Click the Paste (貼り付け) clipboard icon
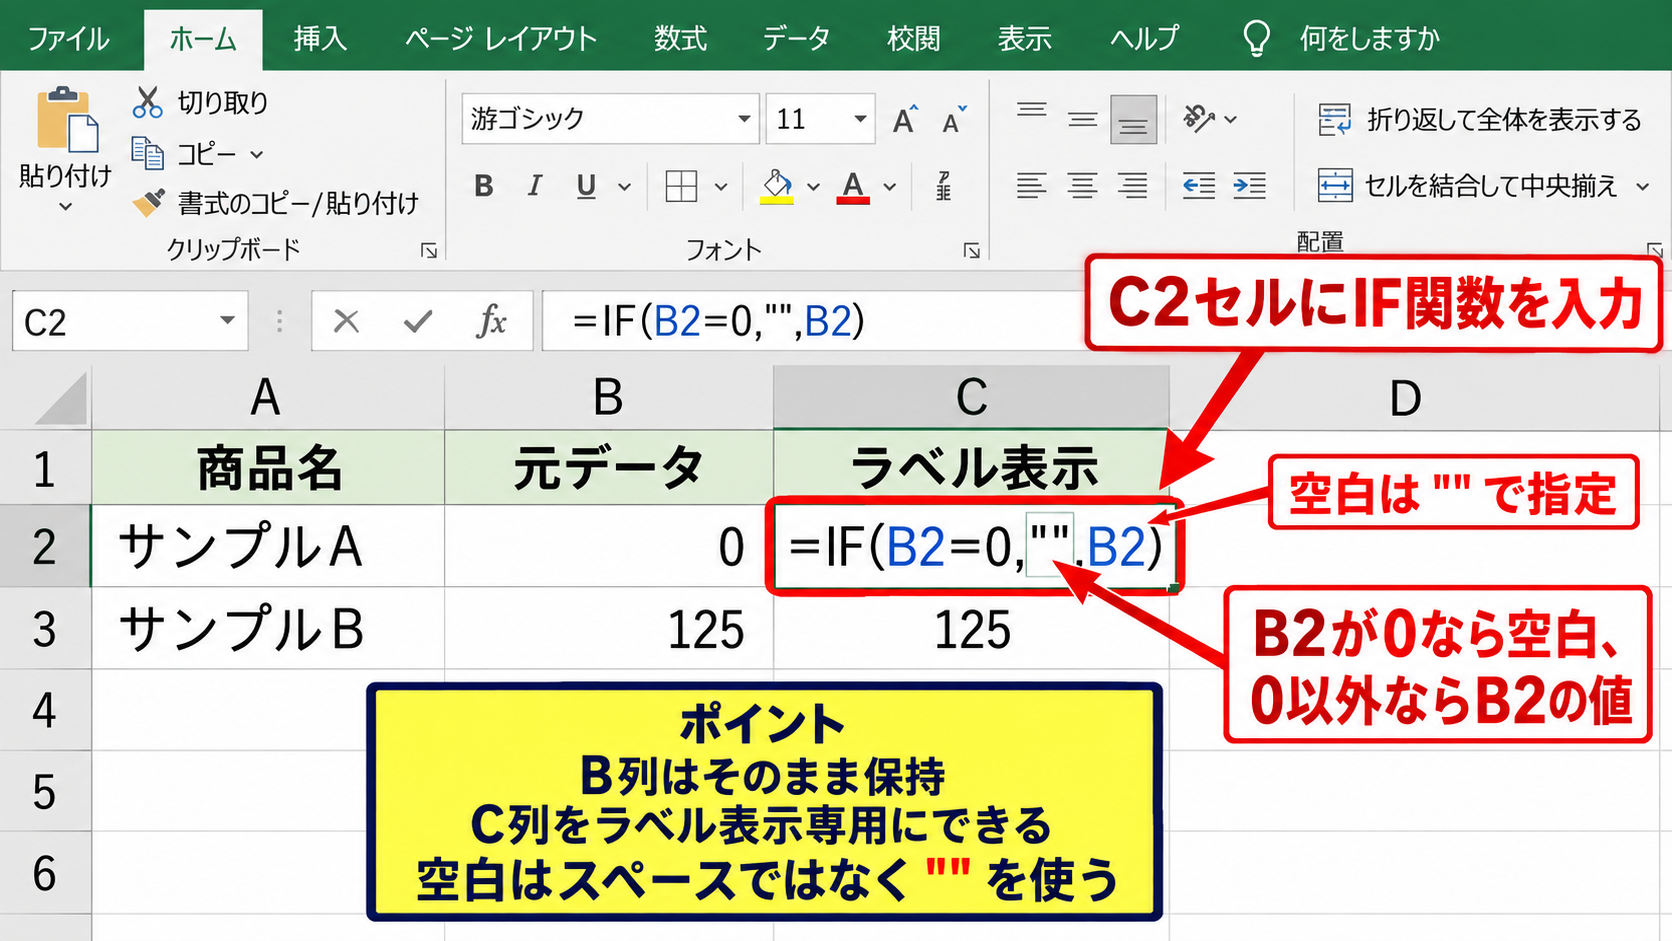This screenshot has height=941, width=1672. click(x=66, y=120)
